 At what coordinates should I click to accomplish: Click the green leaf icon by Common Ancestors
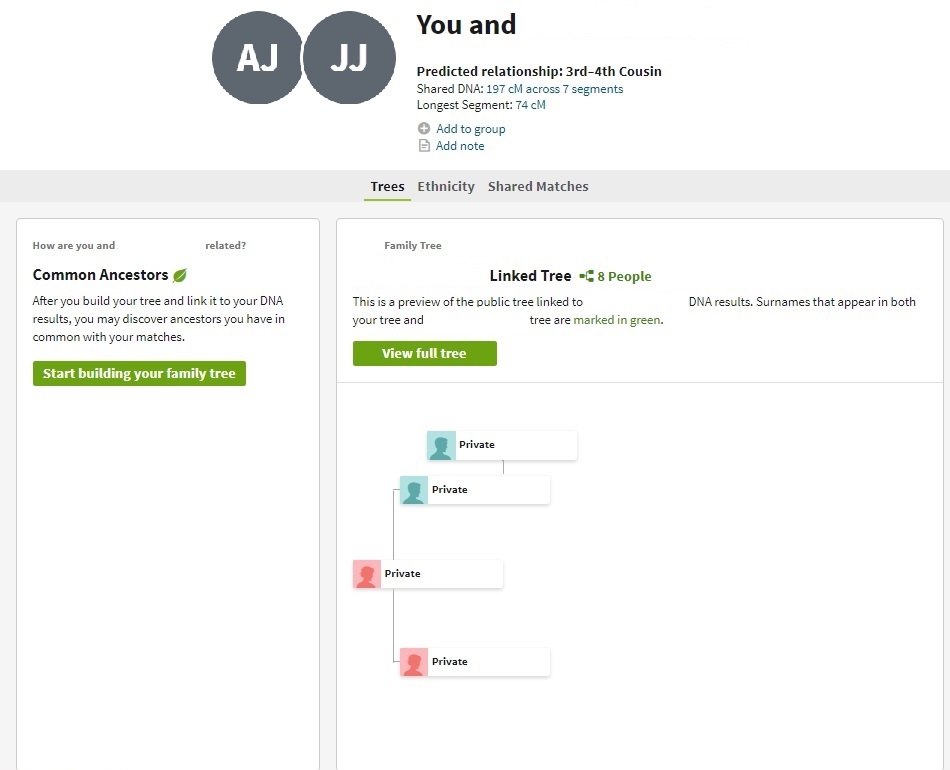coord(180,275)
